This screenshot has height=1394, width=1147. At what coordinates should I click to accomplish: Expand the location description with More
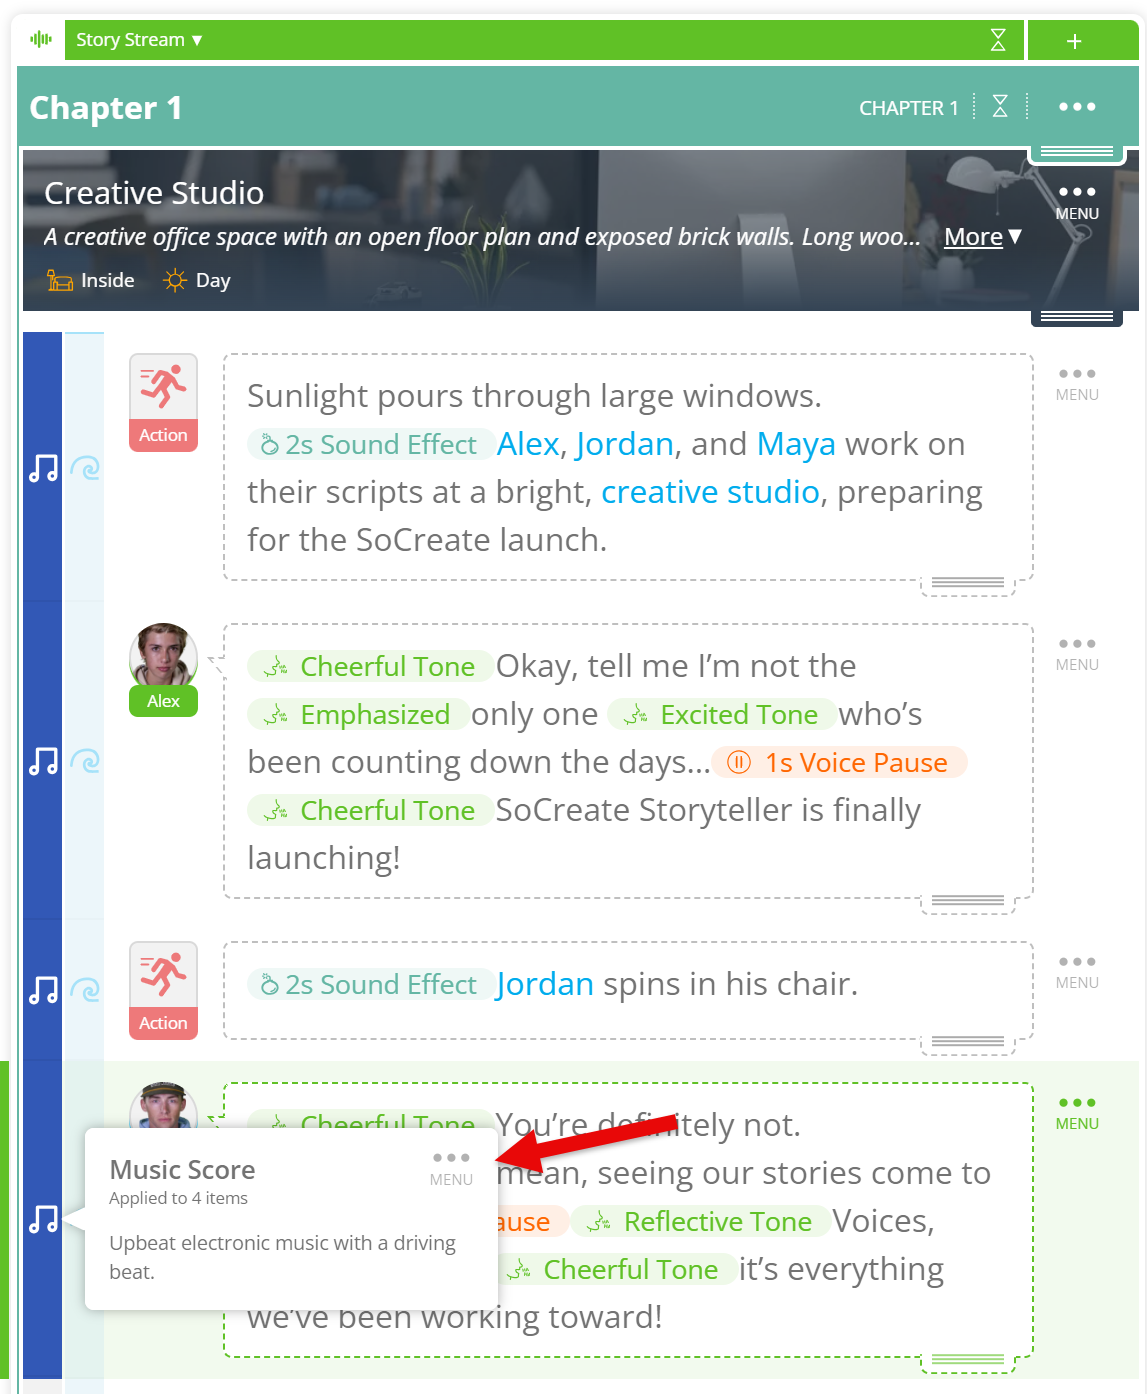point(983,237)
